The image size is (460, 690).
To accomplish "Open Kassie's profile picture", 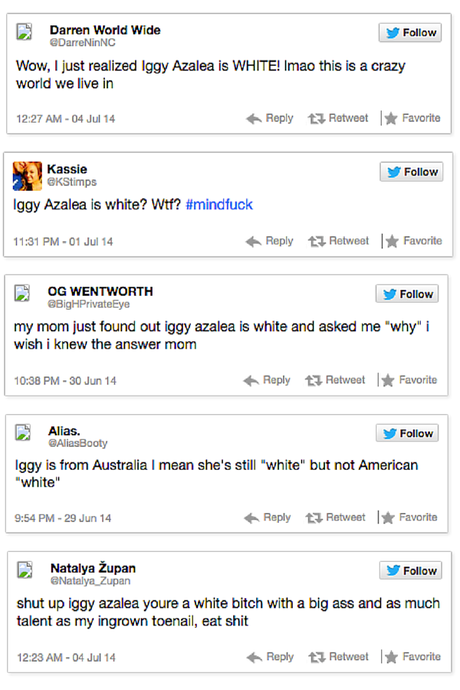I will (x=27, y=176).
